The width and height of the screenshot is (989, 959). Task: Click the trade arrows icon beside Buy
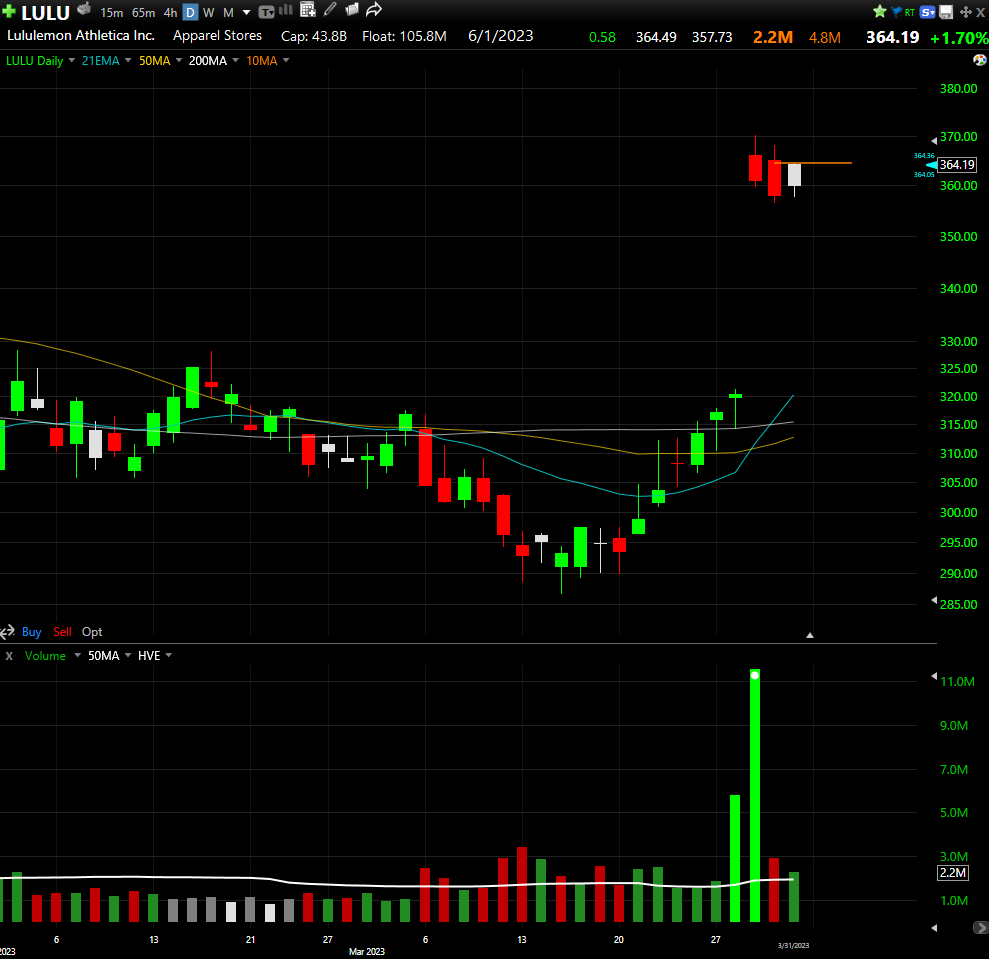(x=7, y=632)
